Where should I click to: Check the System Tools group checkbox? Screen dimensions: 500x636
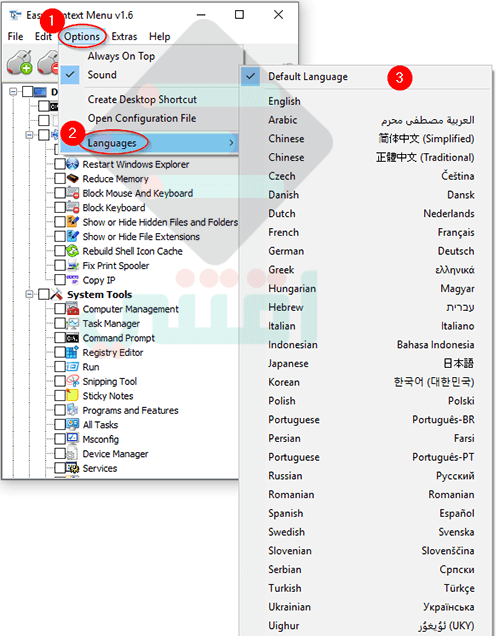coord(44,294)
